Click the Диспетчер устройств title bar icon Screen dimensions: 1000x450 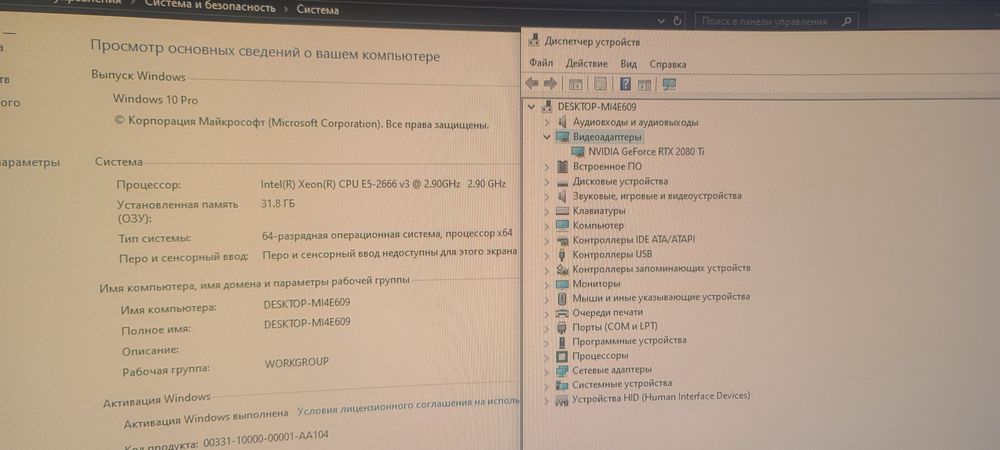(x=534, y=41)
